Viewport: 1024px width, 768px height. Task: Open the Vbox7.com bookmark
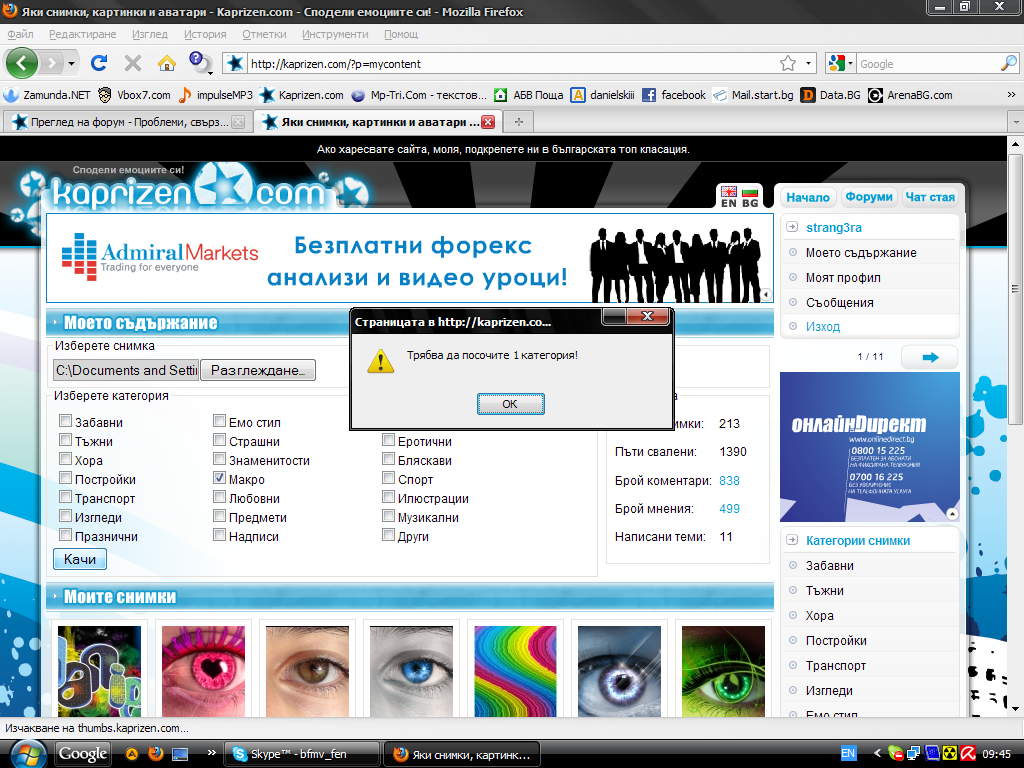pos(134,95)
